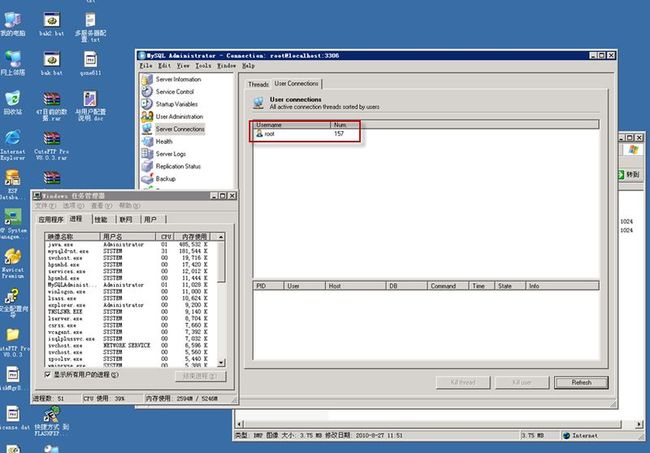Screen dimensions: 650x453
Task: Select explorer.exe process row
Action: (131, 305)
